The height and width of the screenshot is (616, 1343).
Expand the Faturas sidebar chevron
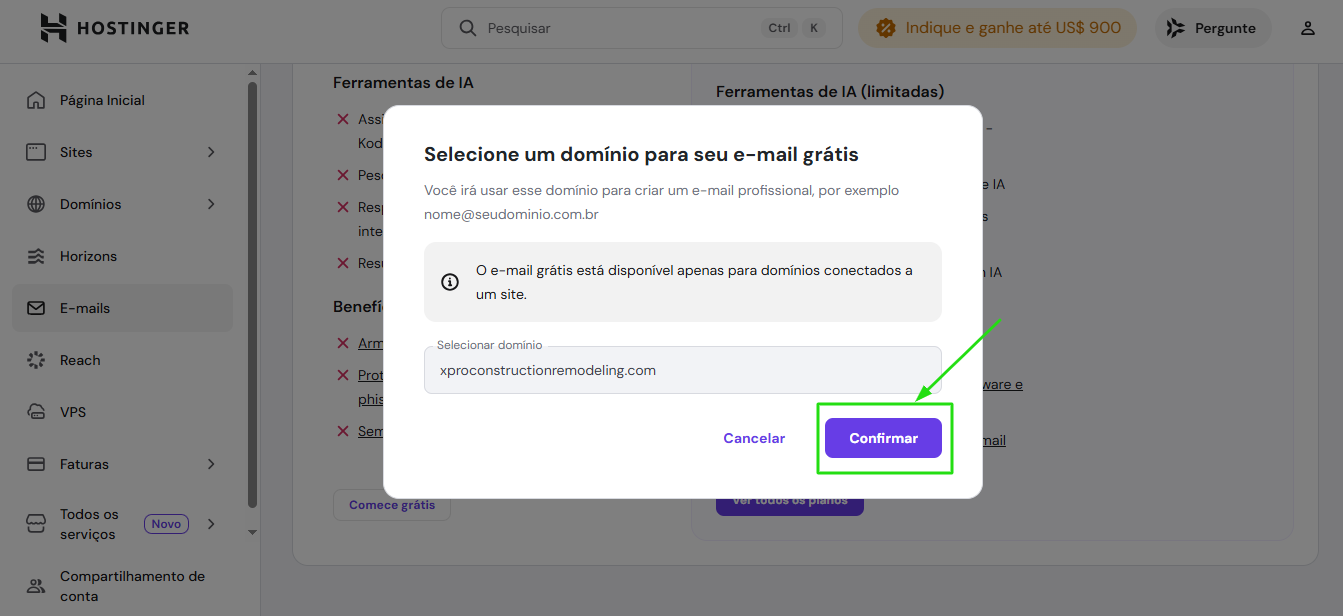coord(211,464)
